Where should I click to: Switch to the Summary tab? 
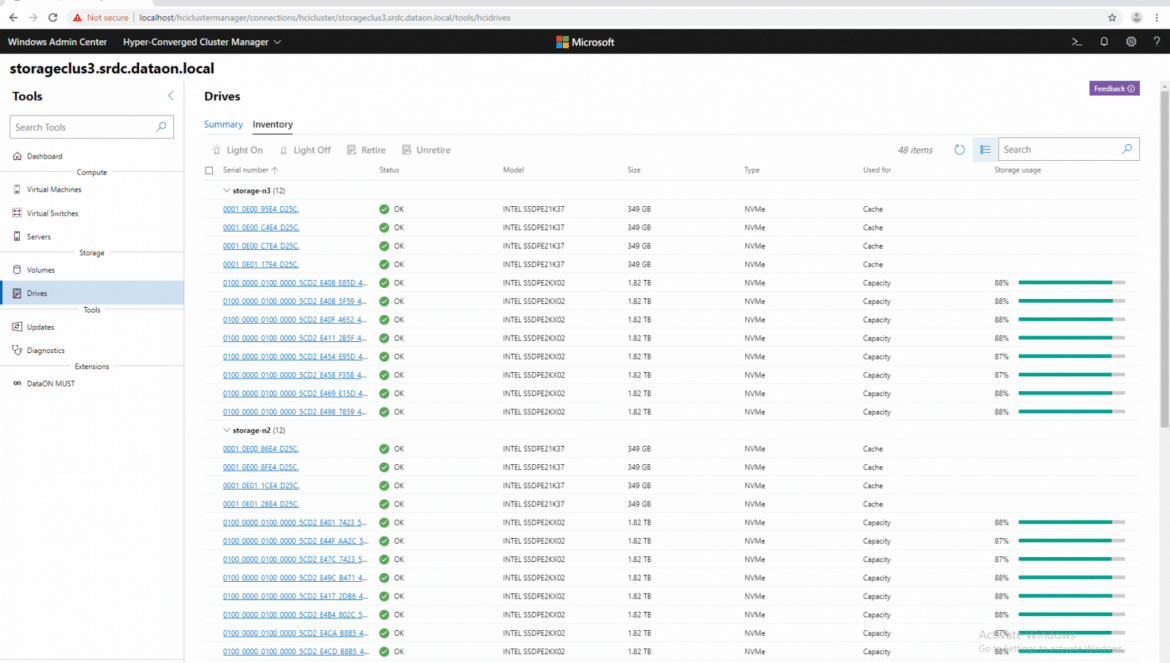point(223,125)
